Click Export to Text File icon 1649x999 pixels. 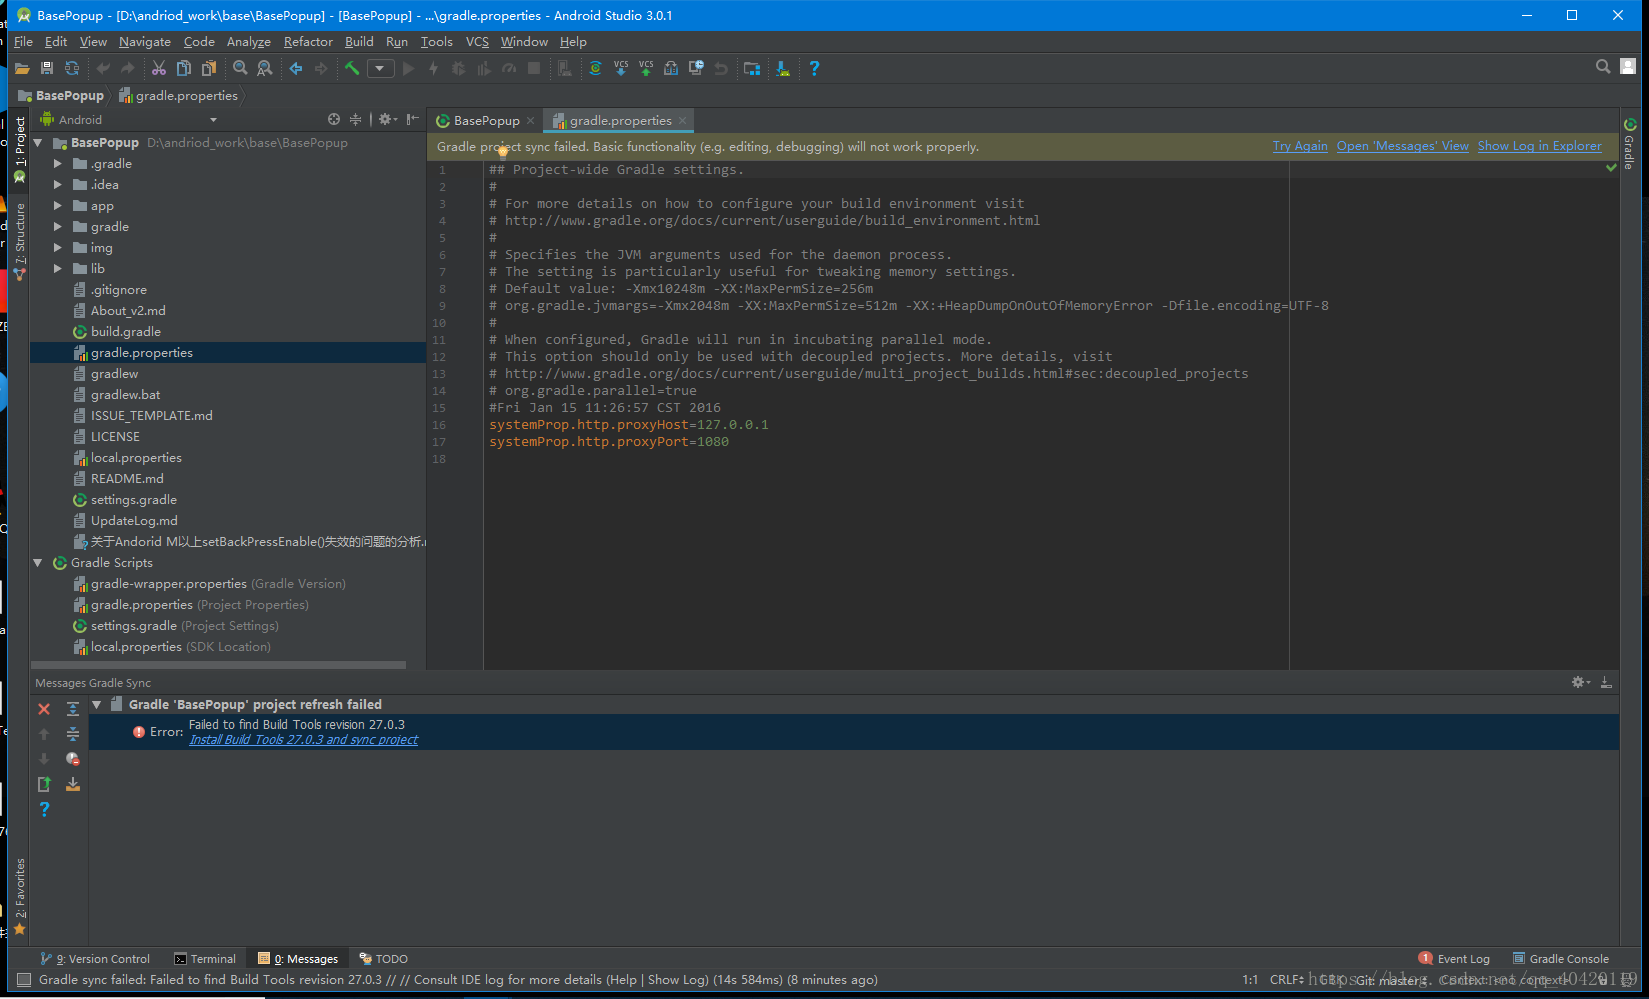[x=44, y=784]
